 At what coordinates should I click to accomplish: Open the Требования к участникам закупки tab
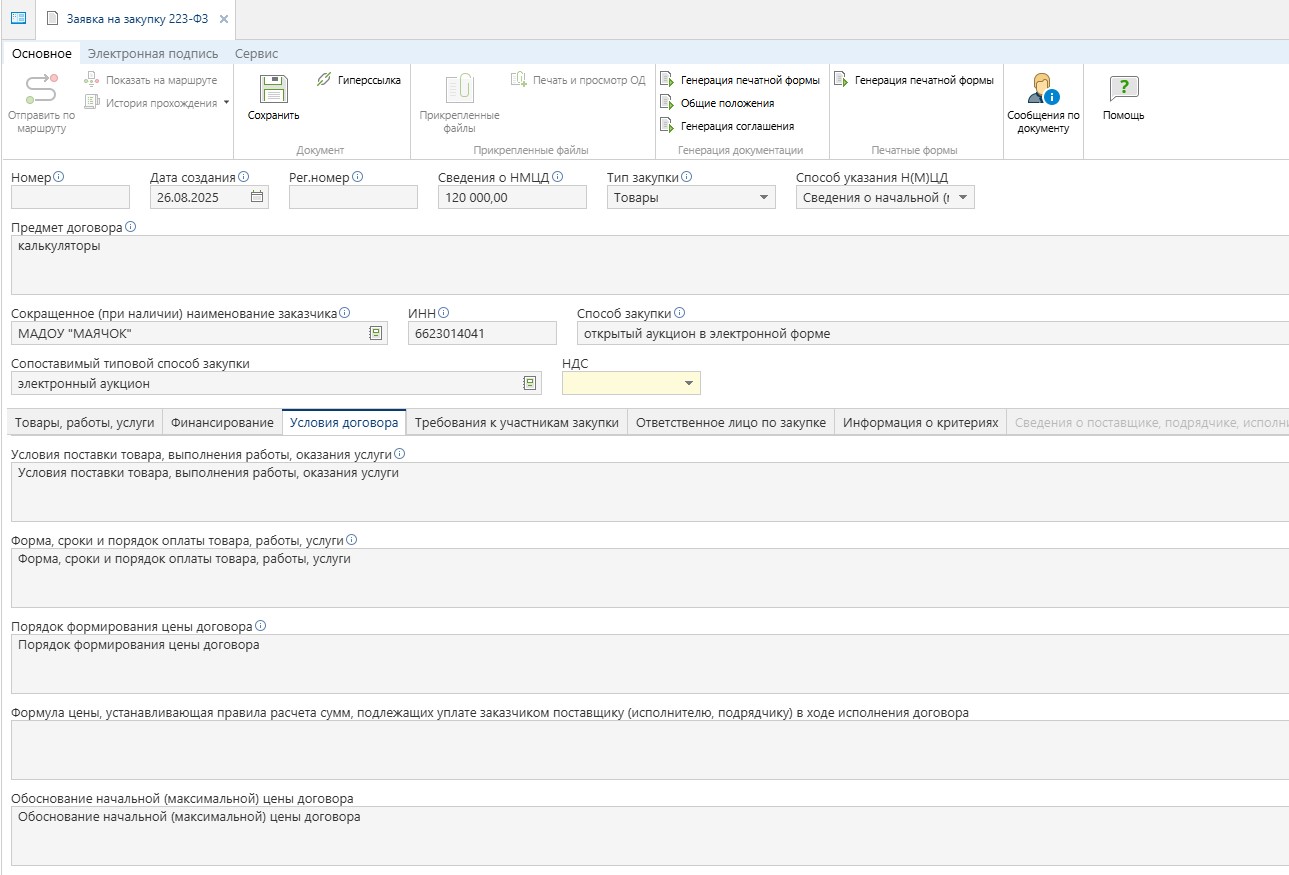pyautogui.click(x=517, y=423)
